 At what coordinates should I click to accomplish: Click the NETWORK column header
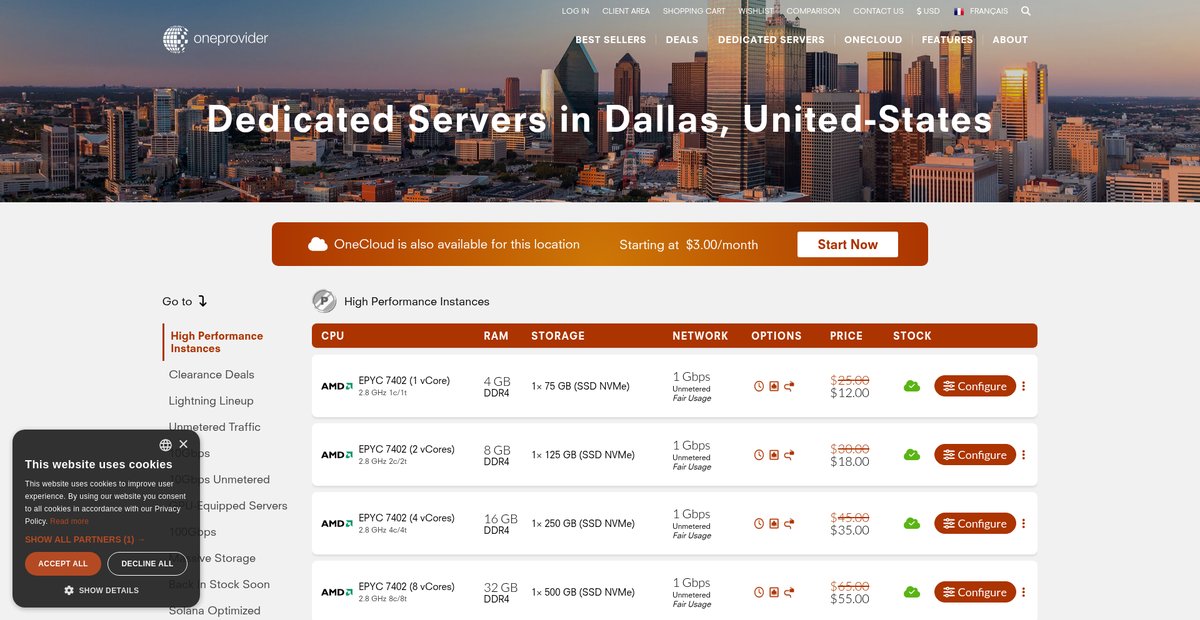[700, 336]
